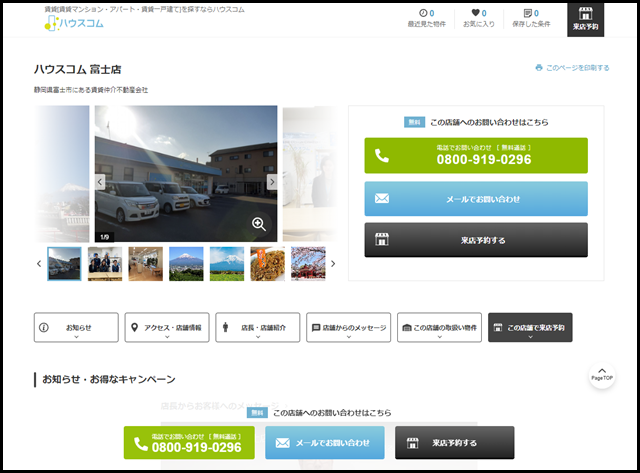Click 来店予約する in right panel
640x473 pixels.
pos(476,240)
